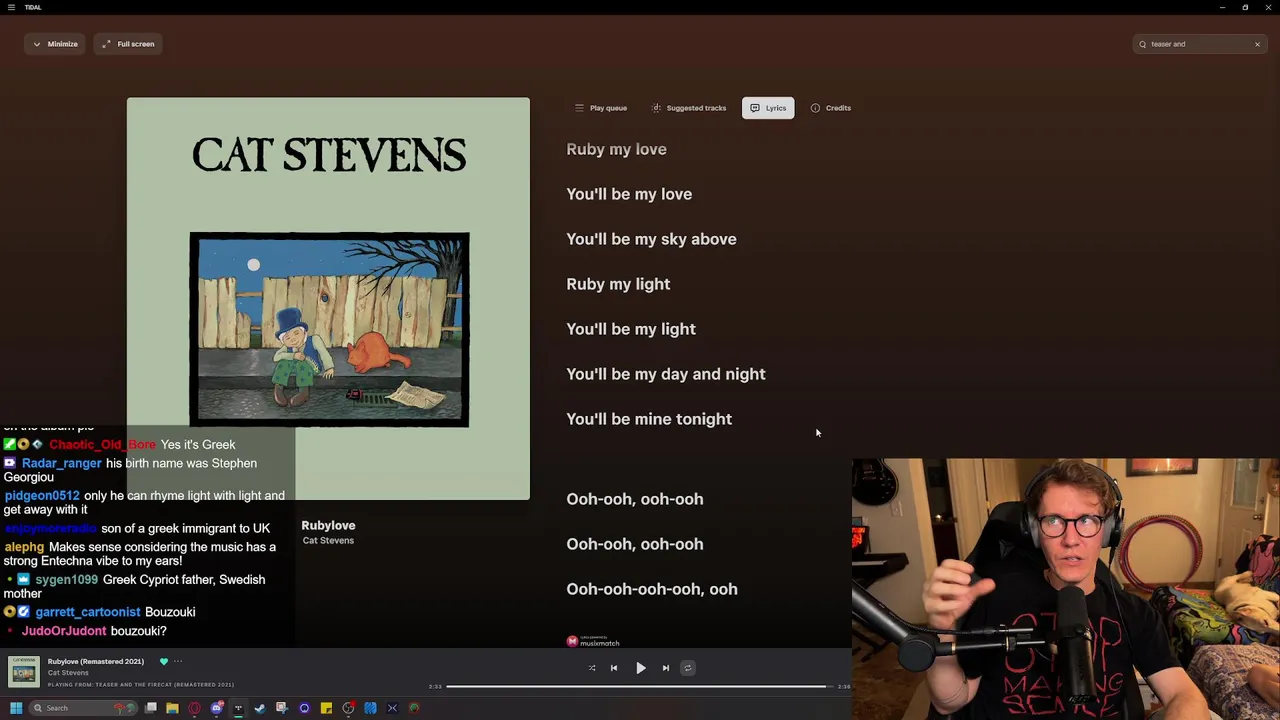The width and height of the screenshot is (1280, 720).
Task: Focus the search field containing 'teaser and'
Action: click(x=1200, y=44)
